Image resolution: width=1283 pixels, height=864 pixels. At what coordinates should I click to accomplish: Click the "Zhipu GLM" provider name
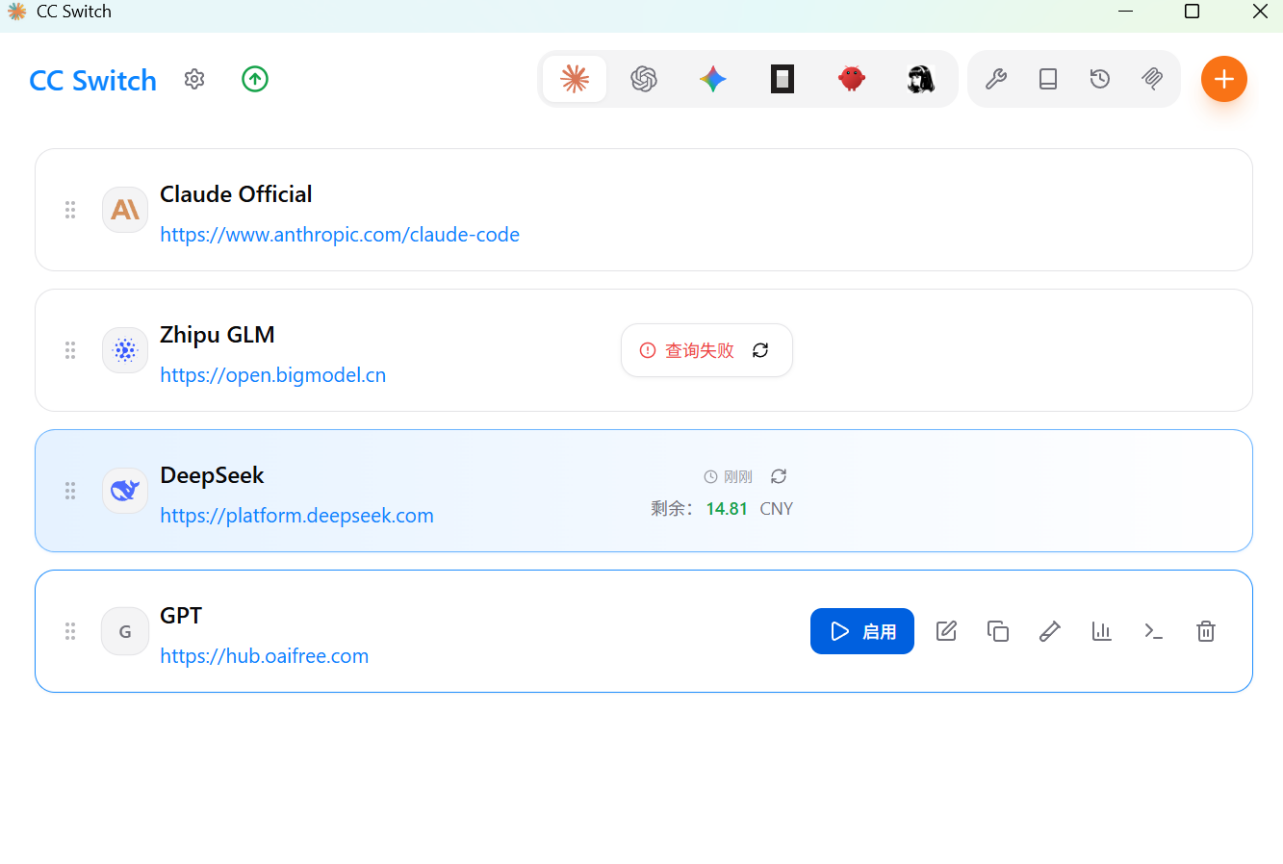click(217, 334)
